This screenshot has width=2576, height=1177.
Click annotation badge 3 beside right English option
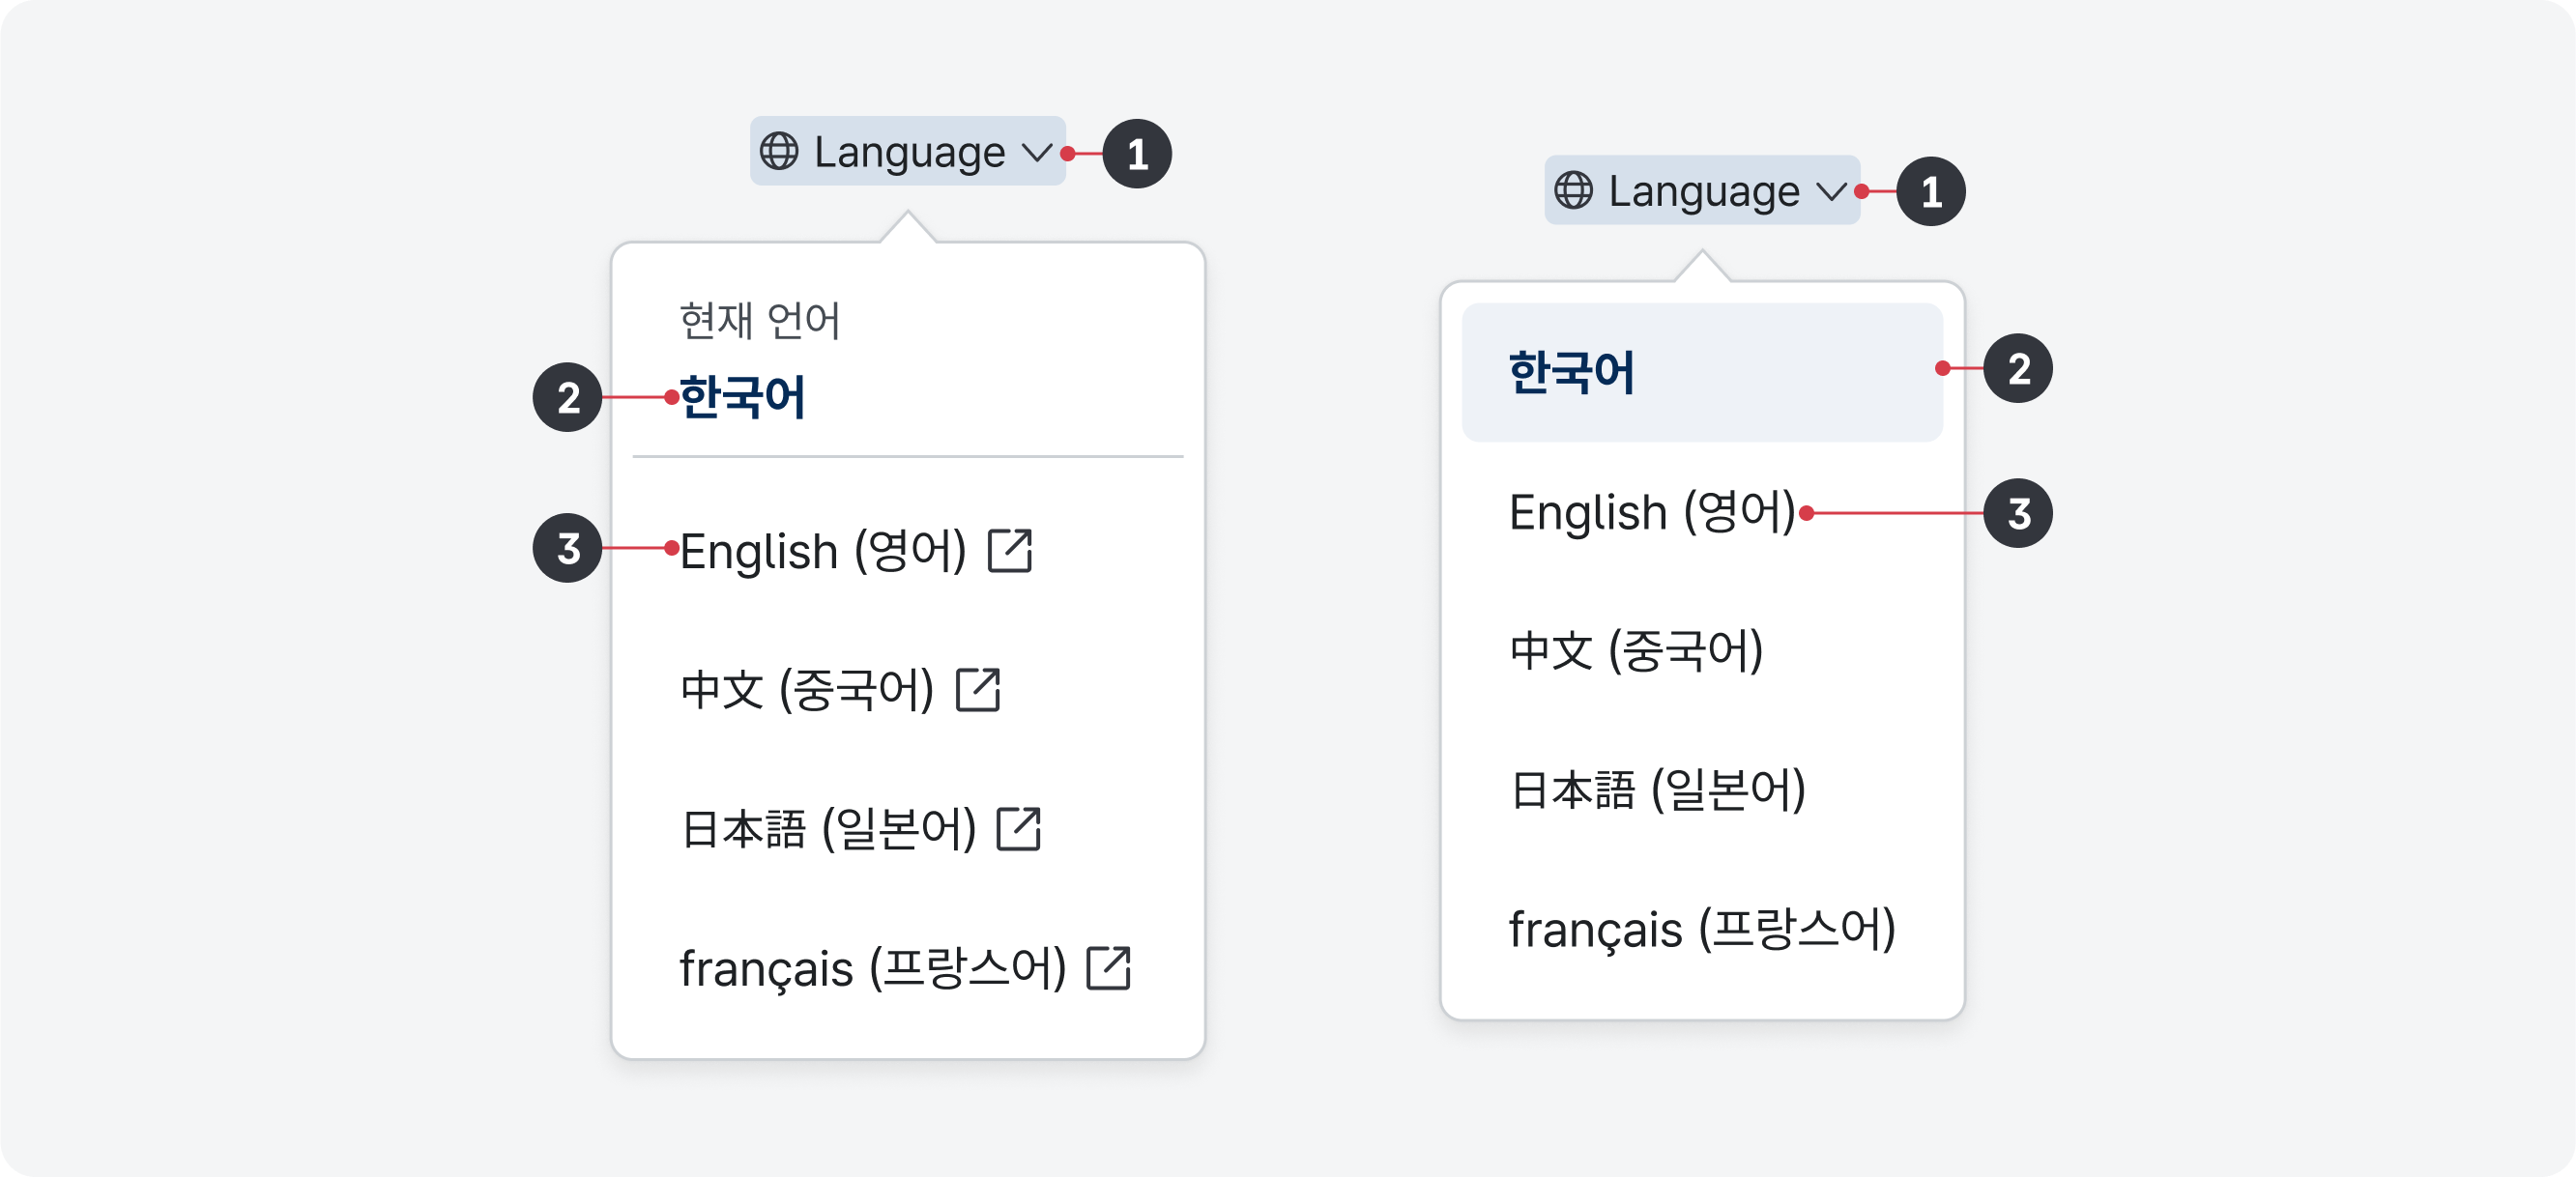point(2018,514)
